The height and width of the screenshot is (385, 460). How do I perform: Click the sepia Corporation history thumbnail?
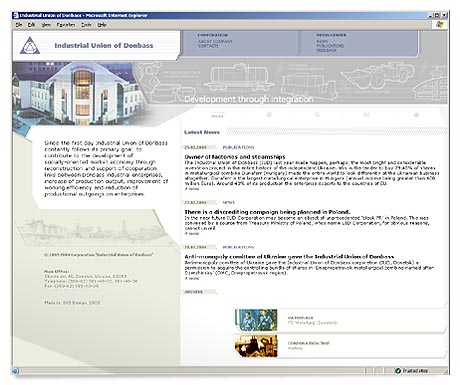(x=256, y=346)
